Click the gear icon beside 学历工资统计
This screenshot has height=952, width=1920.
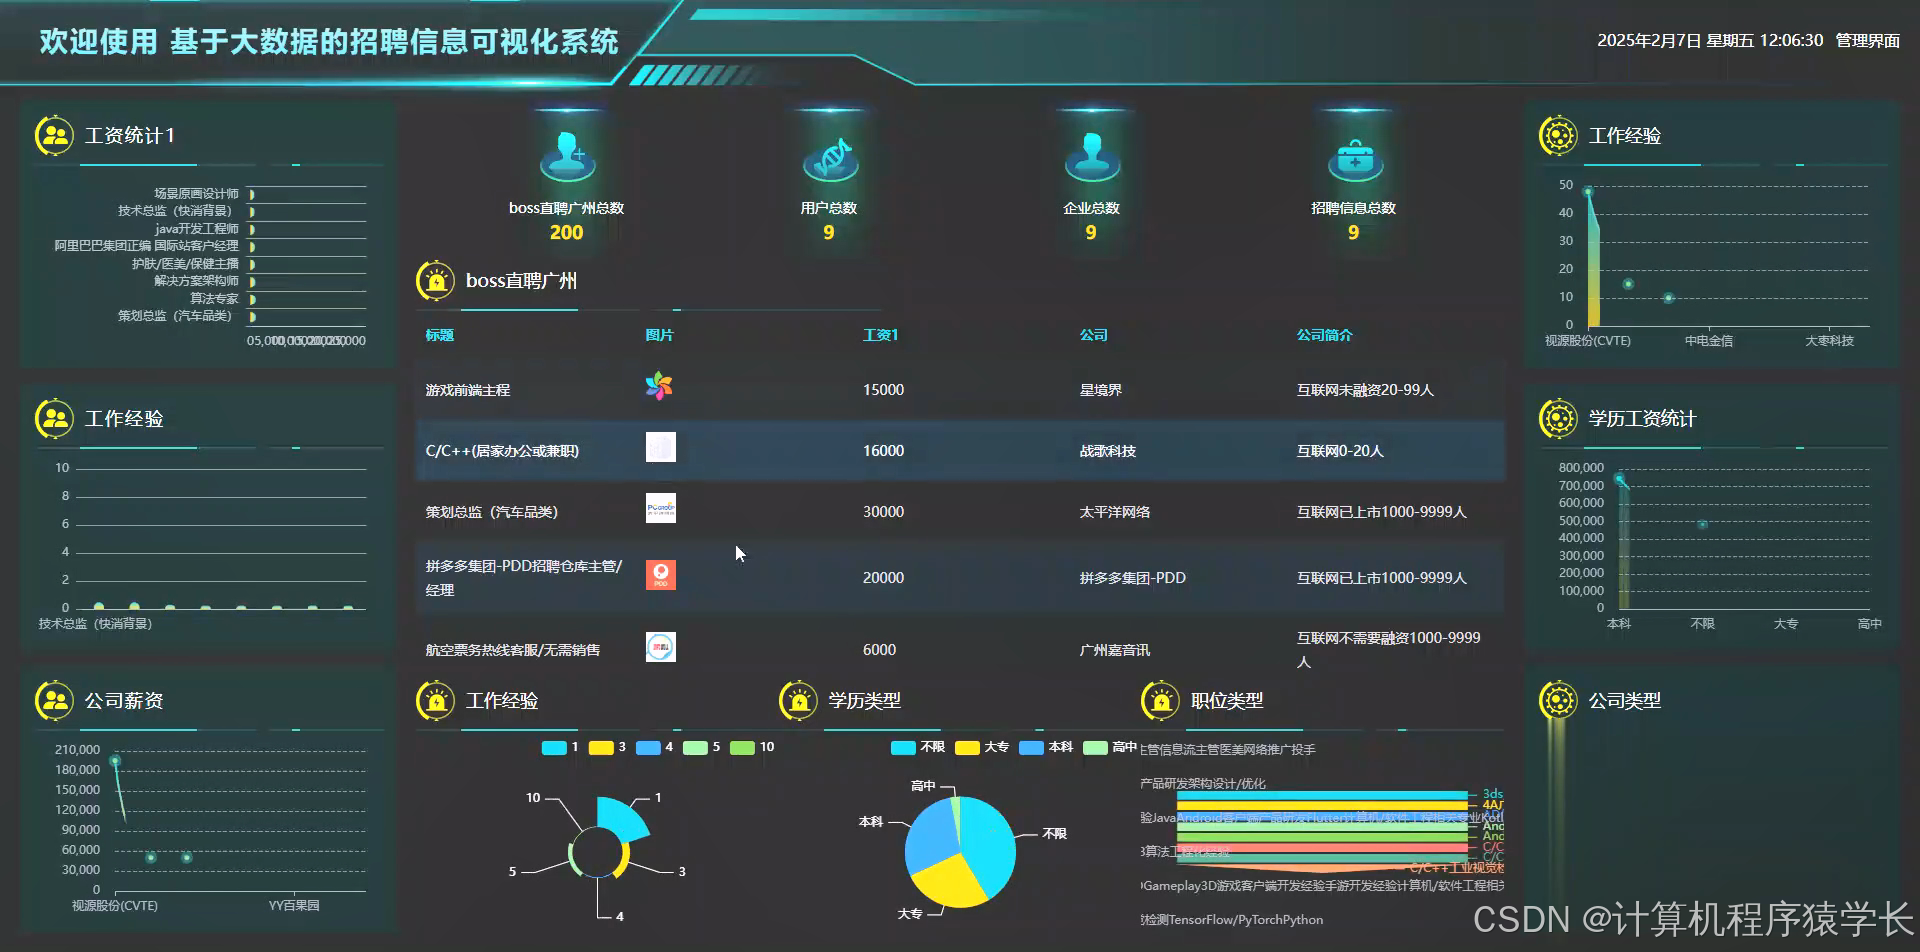[1558, 418]
